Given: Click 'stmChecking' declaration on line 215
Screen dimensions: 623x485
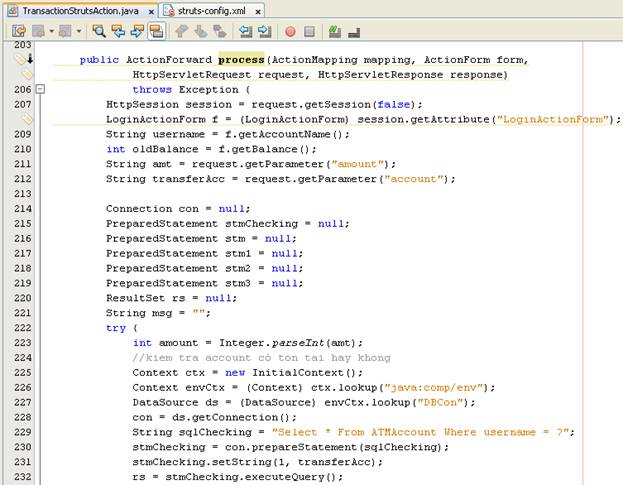Looking at the screenshot, I should pyautogui.click(x=261, y=224).
